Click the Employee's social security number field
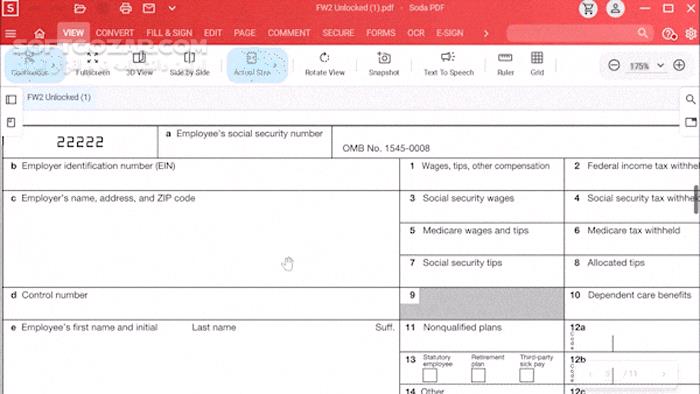The width and height of the screenshot is (700, 394). tap(245, 142)
